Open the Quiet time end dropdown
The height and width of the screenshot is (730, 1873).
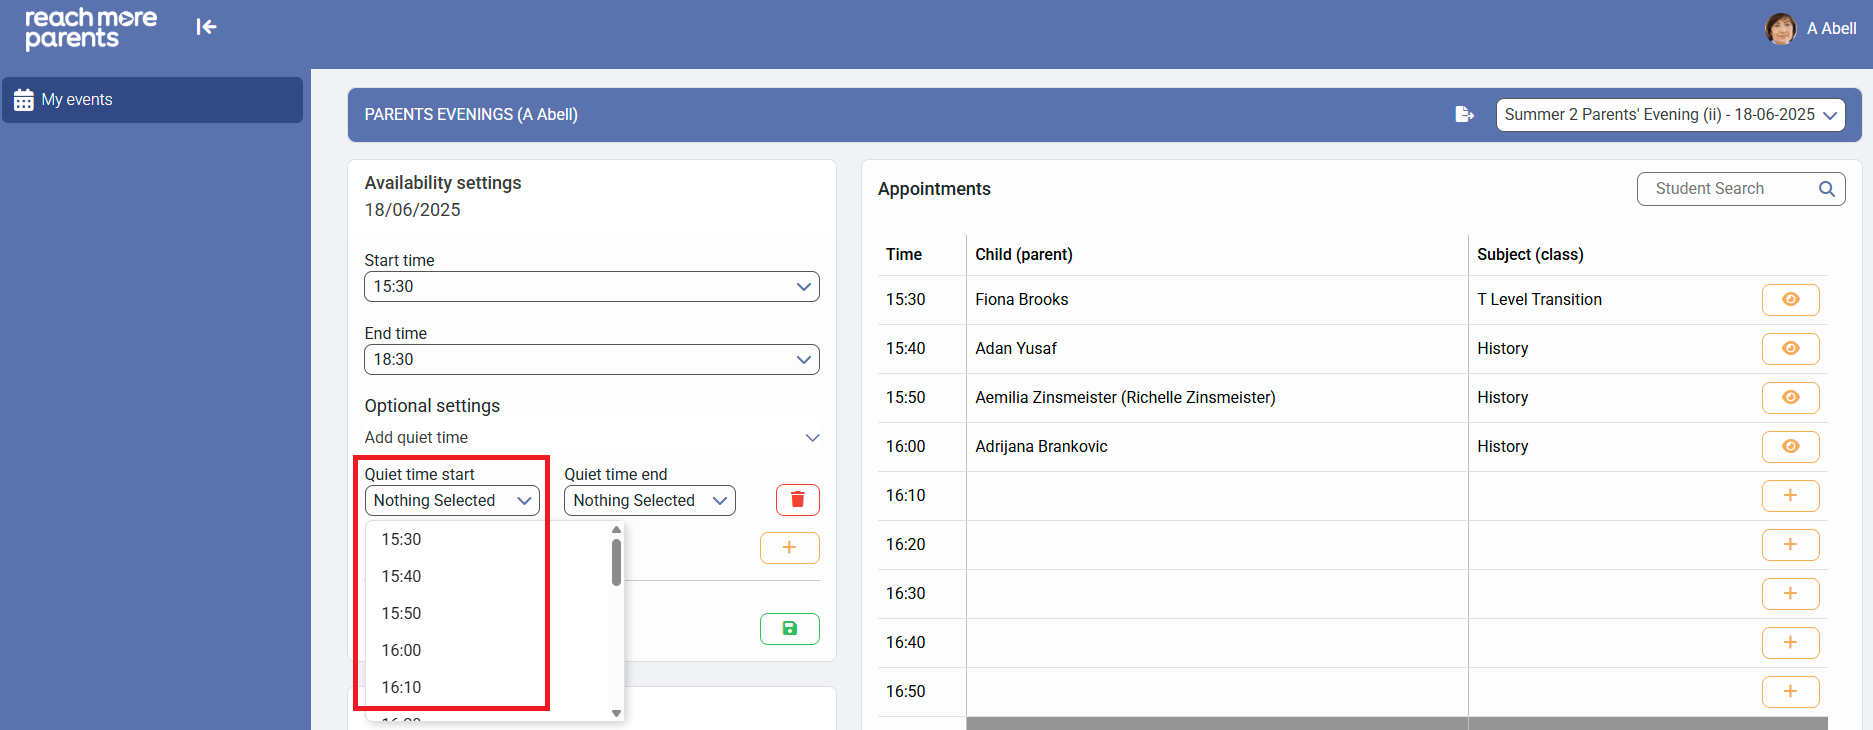click(649, 501)
